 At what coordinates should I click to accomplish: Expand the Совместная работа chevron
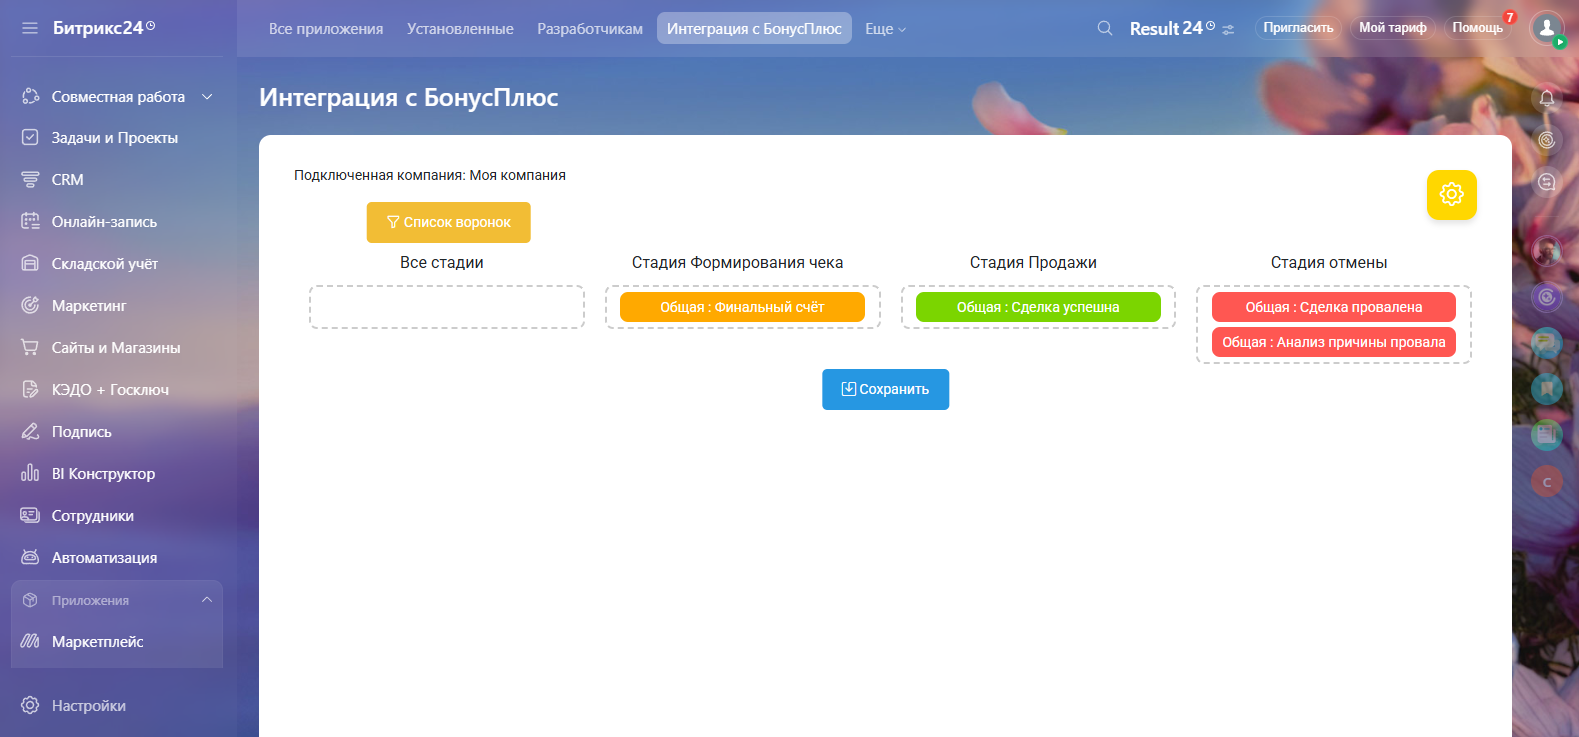(207, 97)
